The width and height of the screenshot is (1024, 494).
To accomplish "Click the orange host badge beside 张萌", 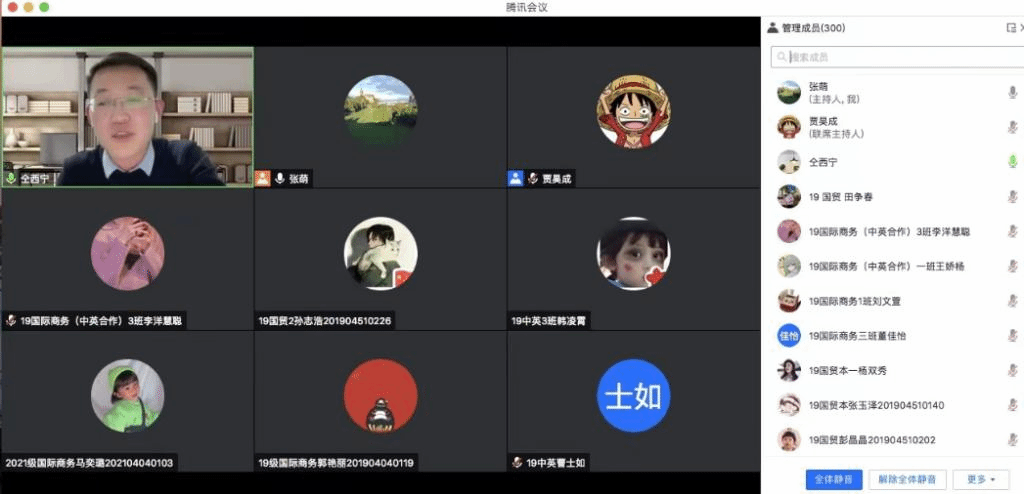I will 262,179.
